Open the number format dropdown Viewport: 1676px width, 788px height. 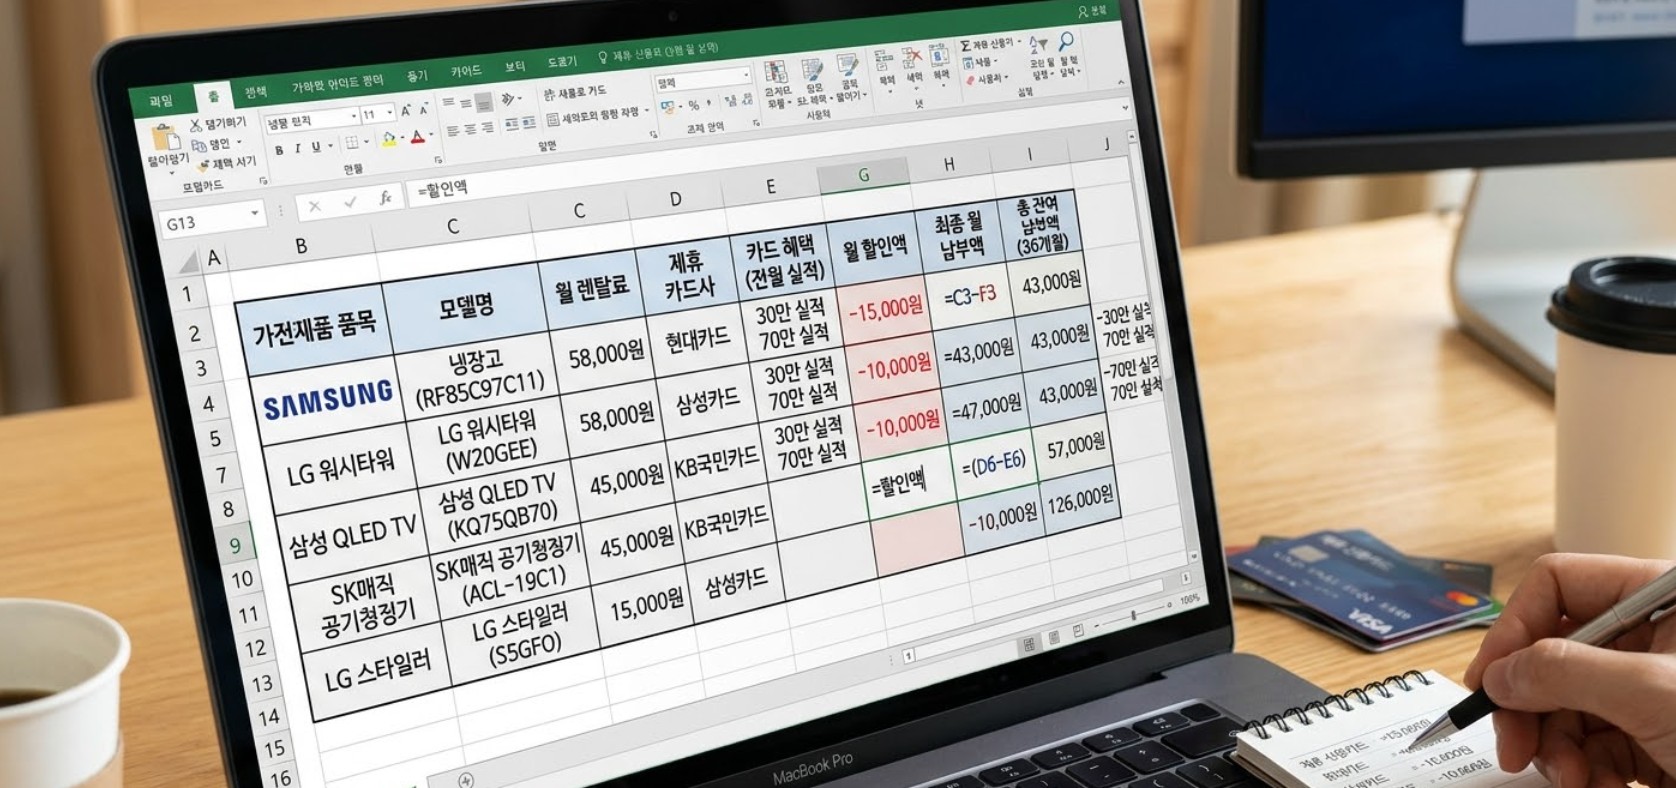pyautogui.click(x=746, y=75)
